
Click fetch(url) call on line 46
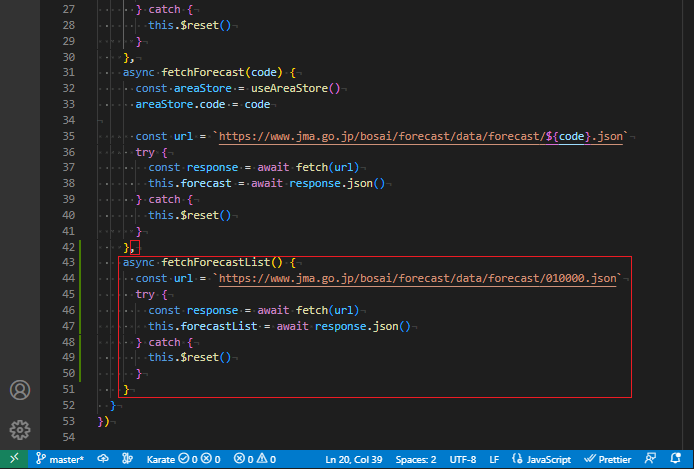pyautogui.click(x=328, y=310)
